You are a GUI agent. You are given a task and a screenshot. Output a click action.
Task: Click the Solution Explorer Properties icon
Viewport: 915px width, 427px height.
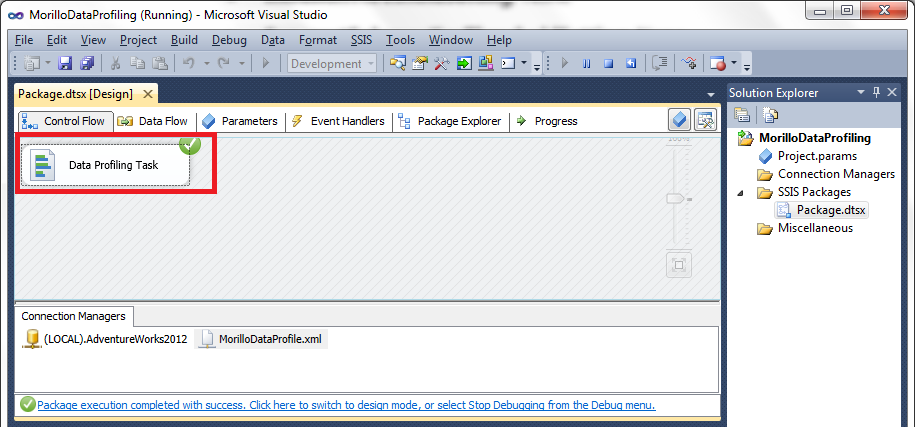[742, 115]
